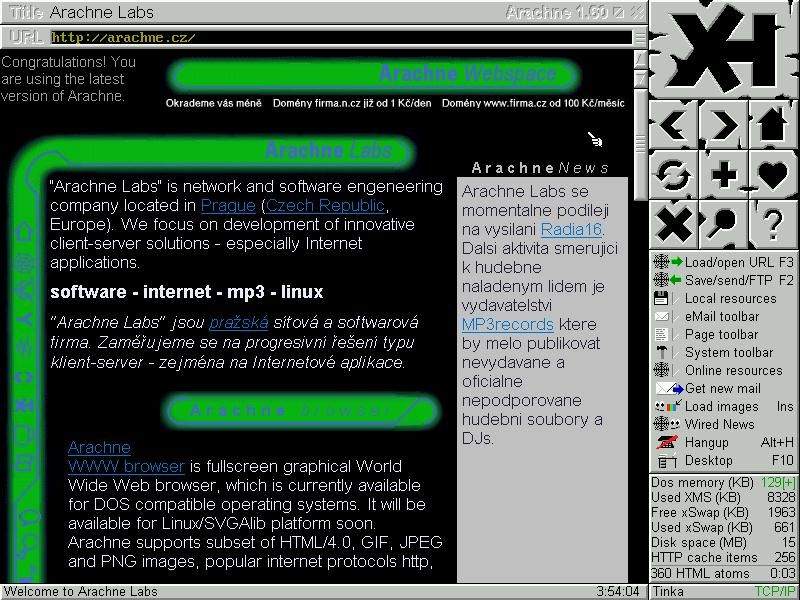The width and height of the screenshot is (800, 600).
Task: Reload the page with circular arrows icon
Action: point(673,174)
